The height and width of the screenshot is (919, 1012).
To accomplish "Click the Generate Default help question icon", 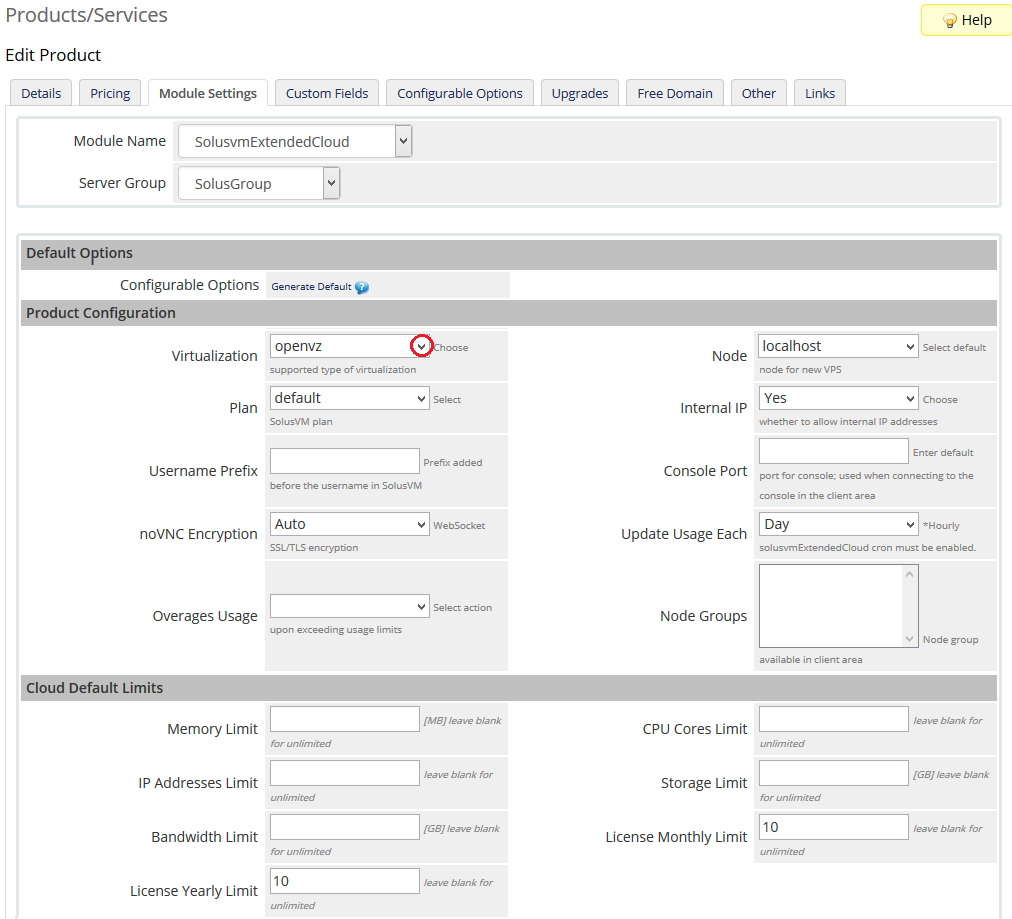I will [361, 287].
